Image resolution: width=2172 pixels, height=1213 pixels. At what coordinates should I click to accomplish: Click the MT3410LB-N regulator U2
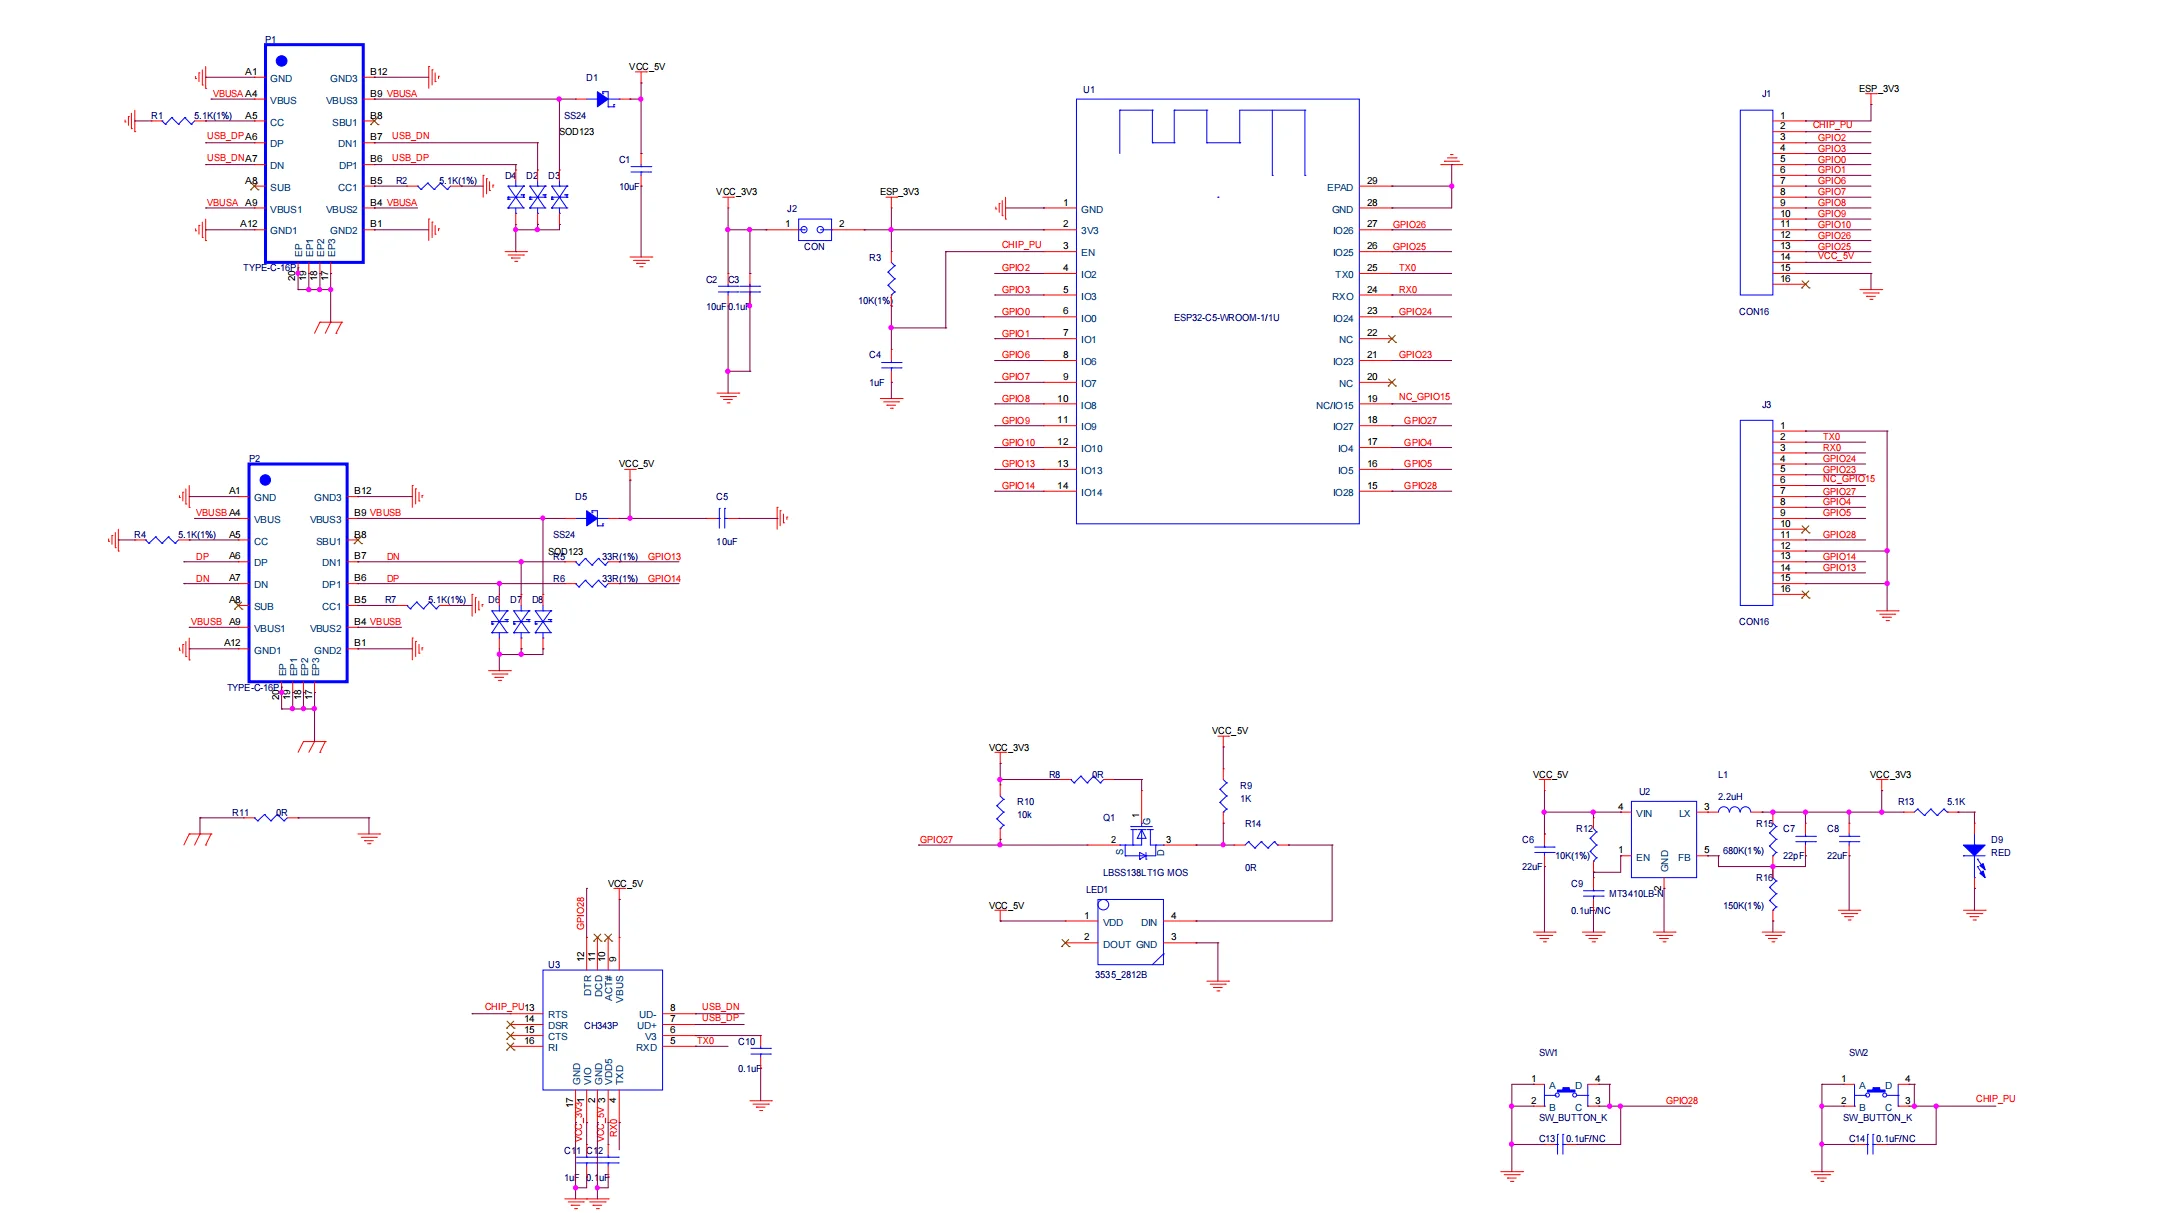[x=1663, y=840]
